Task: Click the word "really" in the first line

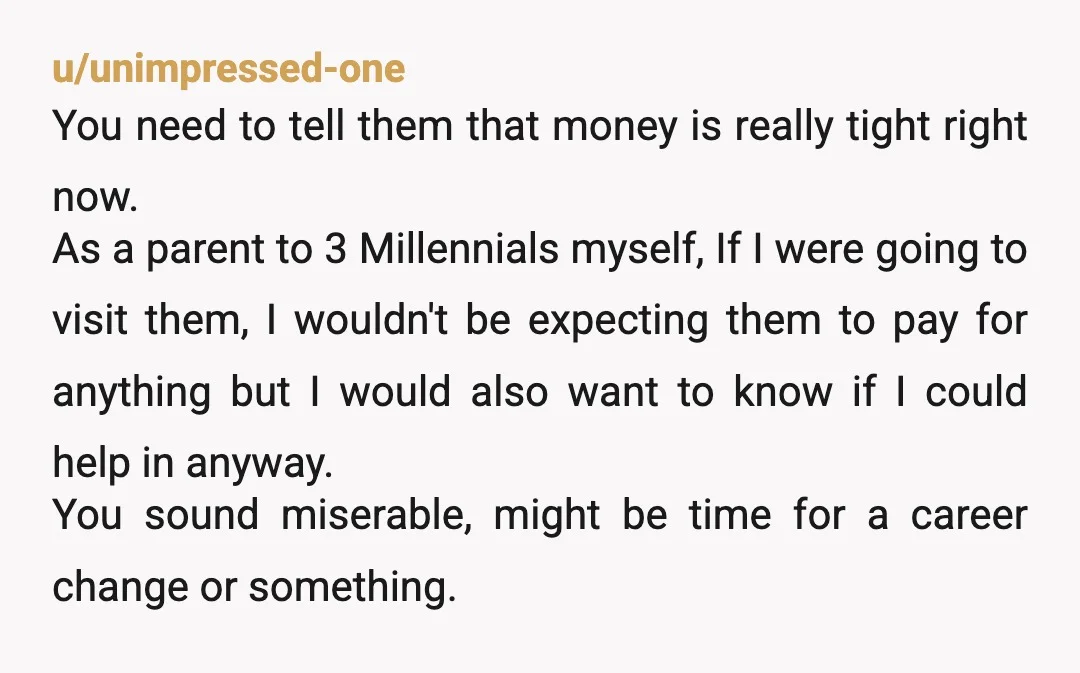Action: tap(784, 127)
